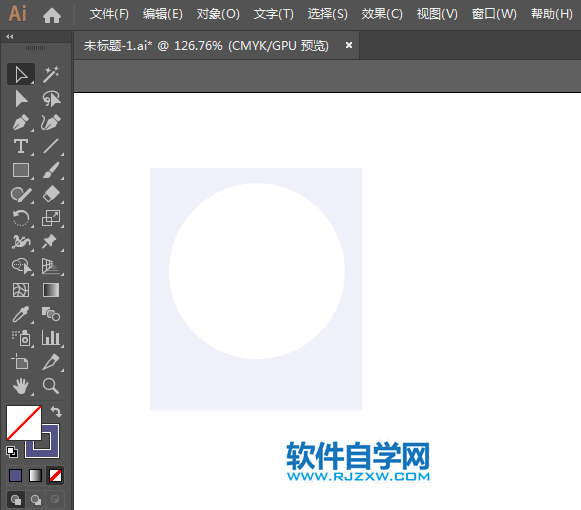Select the Type tool
Image resolution: width=581 pixels, height=510 pixels.
click(x=21, y=146)
